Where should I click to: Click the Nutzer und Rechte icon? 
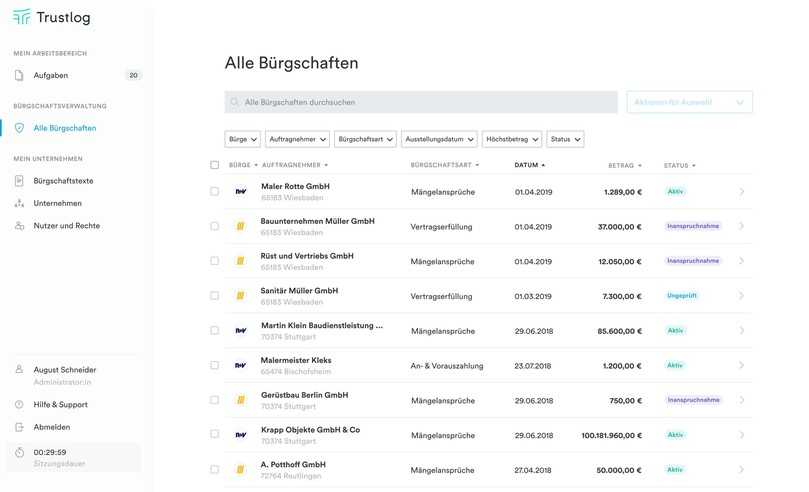19,226
